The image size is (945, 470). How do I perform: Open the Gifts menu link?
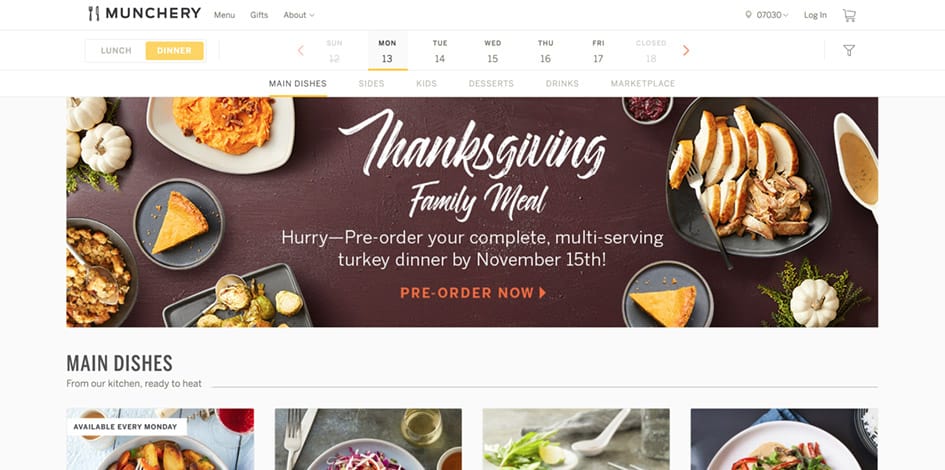259,15
